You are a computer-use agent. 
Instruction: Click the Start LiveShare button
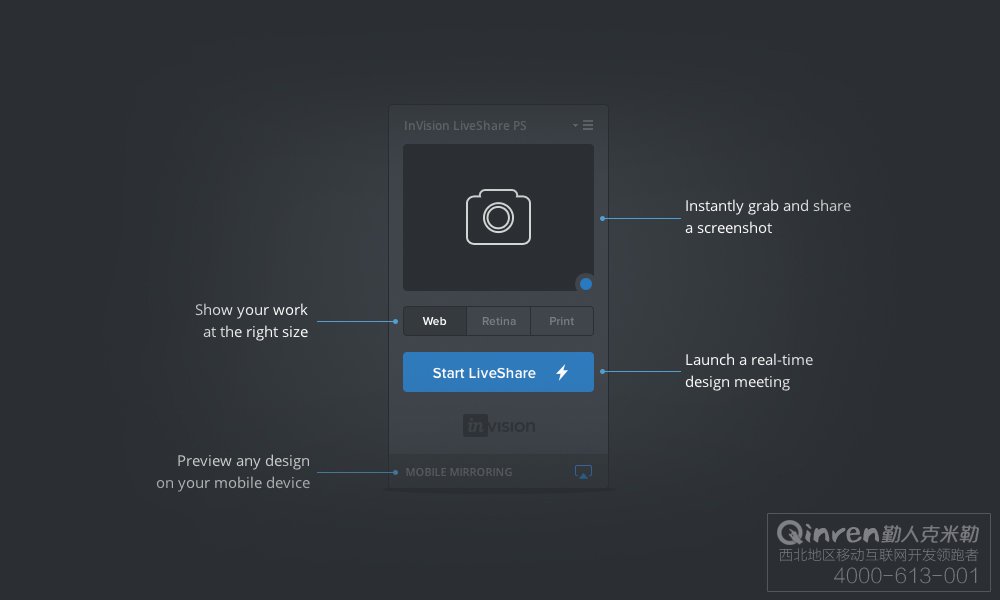tap(498, 372)
